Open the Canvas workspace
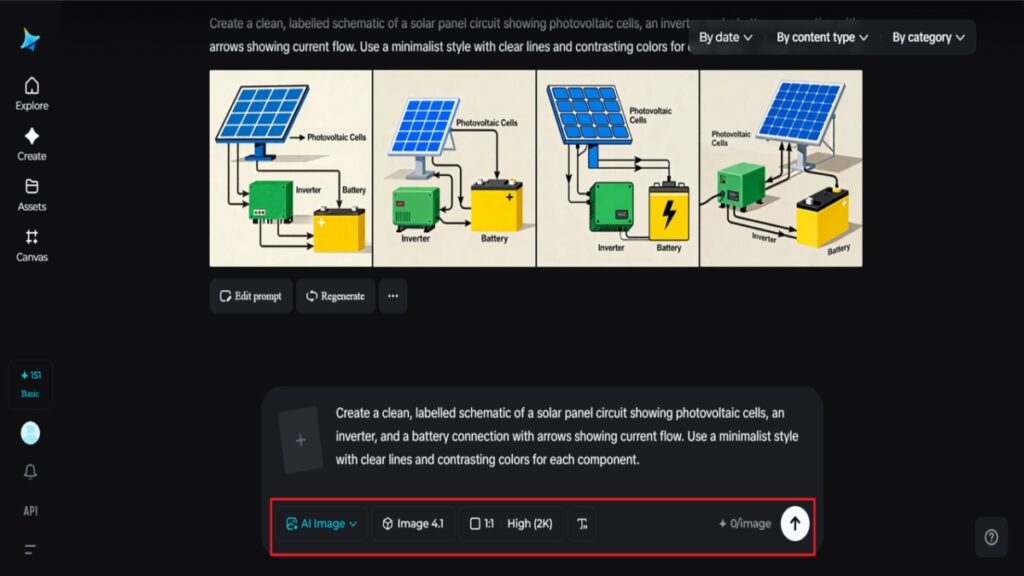Screen dimensions: 1024x576 (31, 245)
